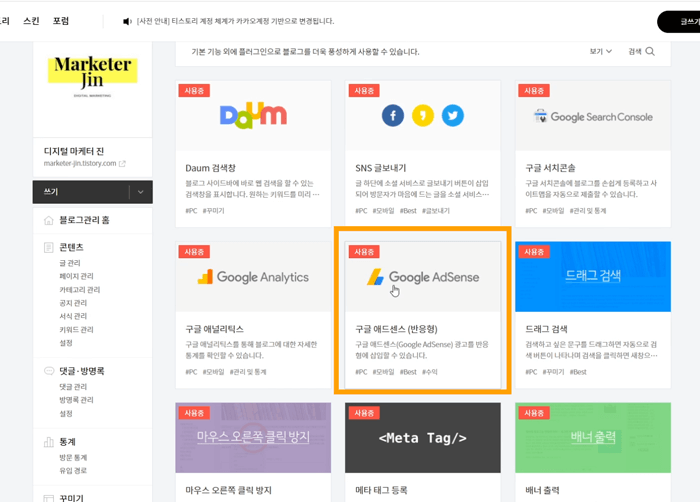Click the 드래그 검색 plugin title
The width and height of the screenshot is (700, 502).
[x=546, y=329]
